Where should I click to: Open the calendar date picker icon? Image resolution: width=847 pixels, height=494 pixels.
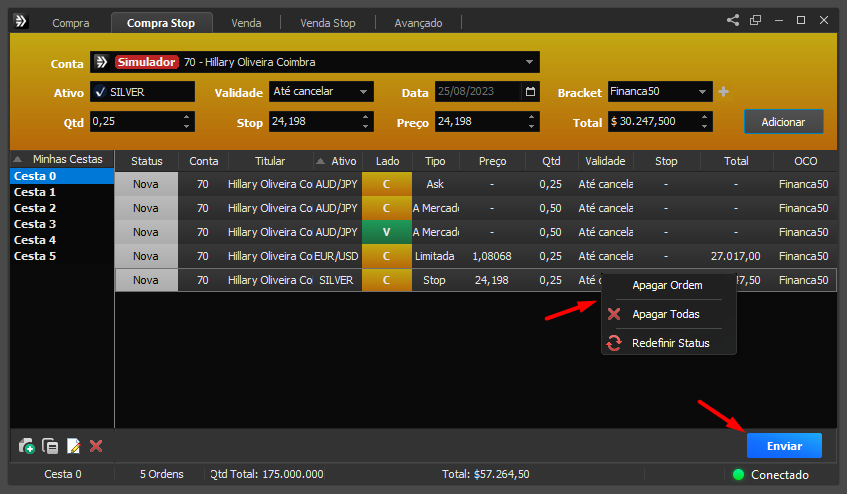point(531,92)
